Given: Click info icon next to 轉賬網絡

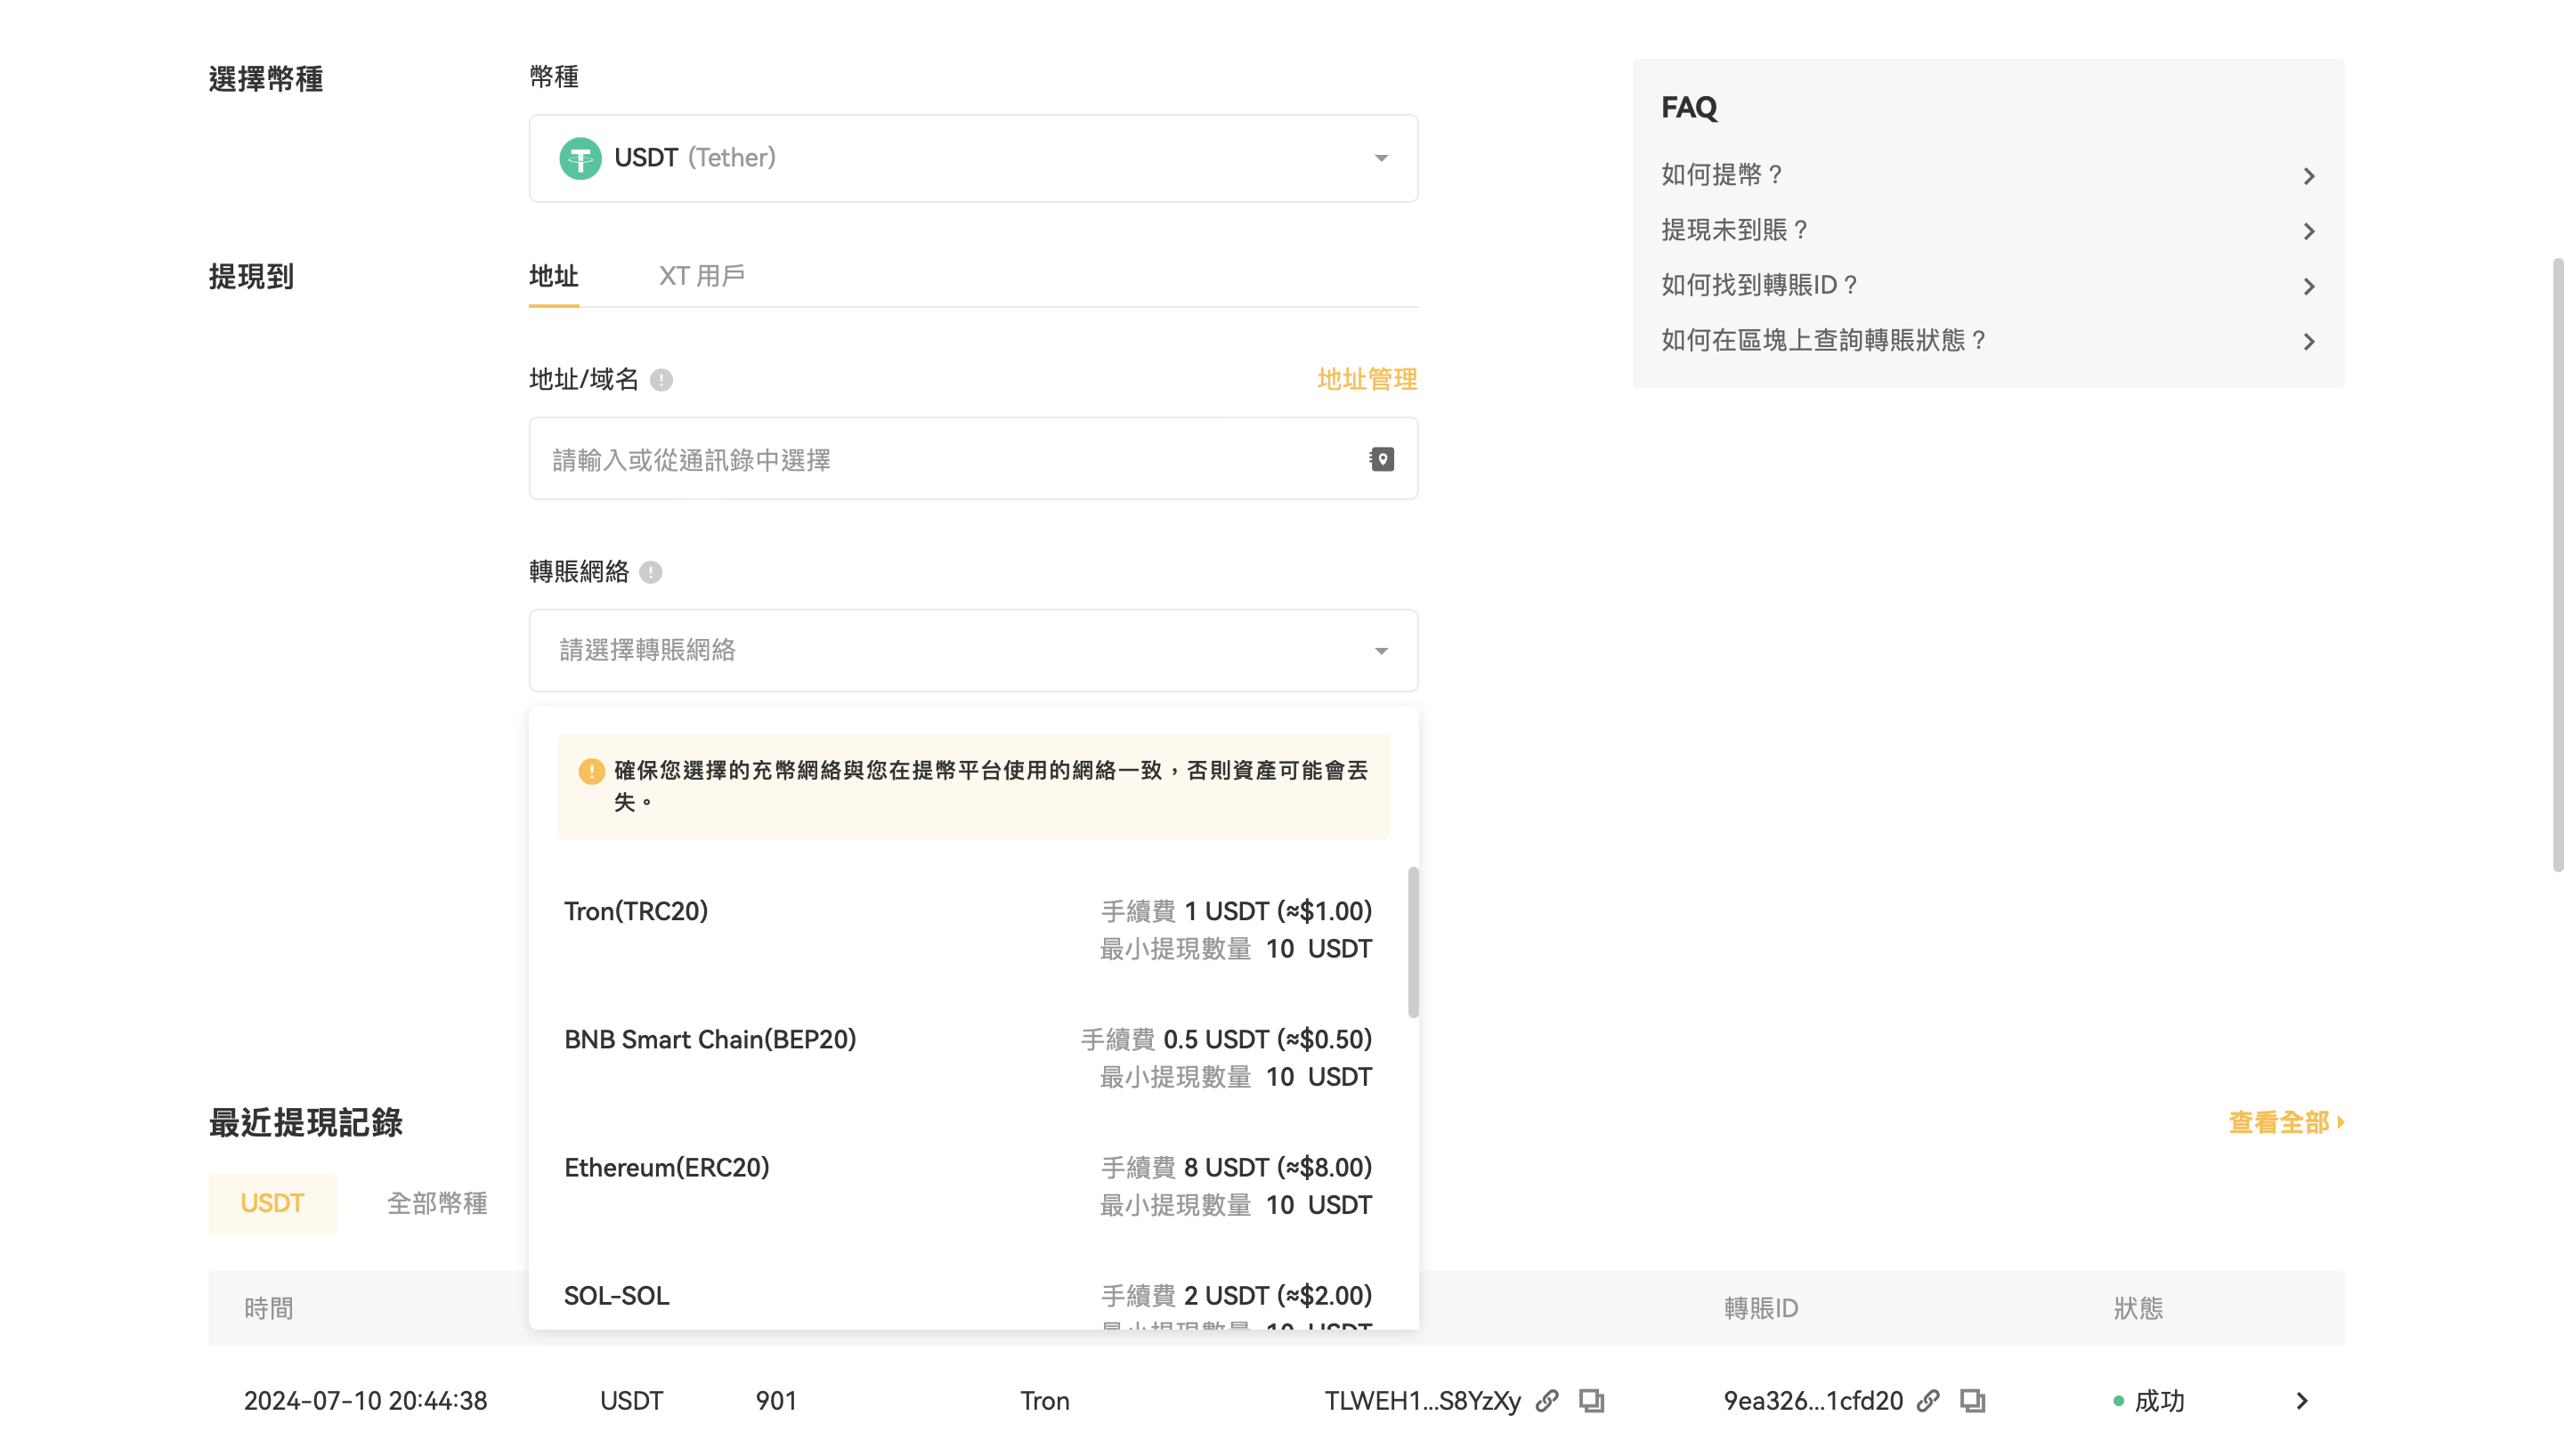Looking at the screenshot, I should click(651, 572).
